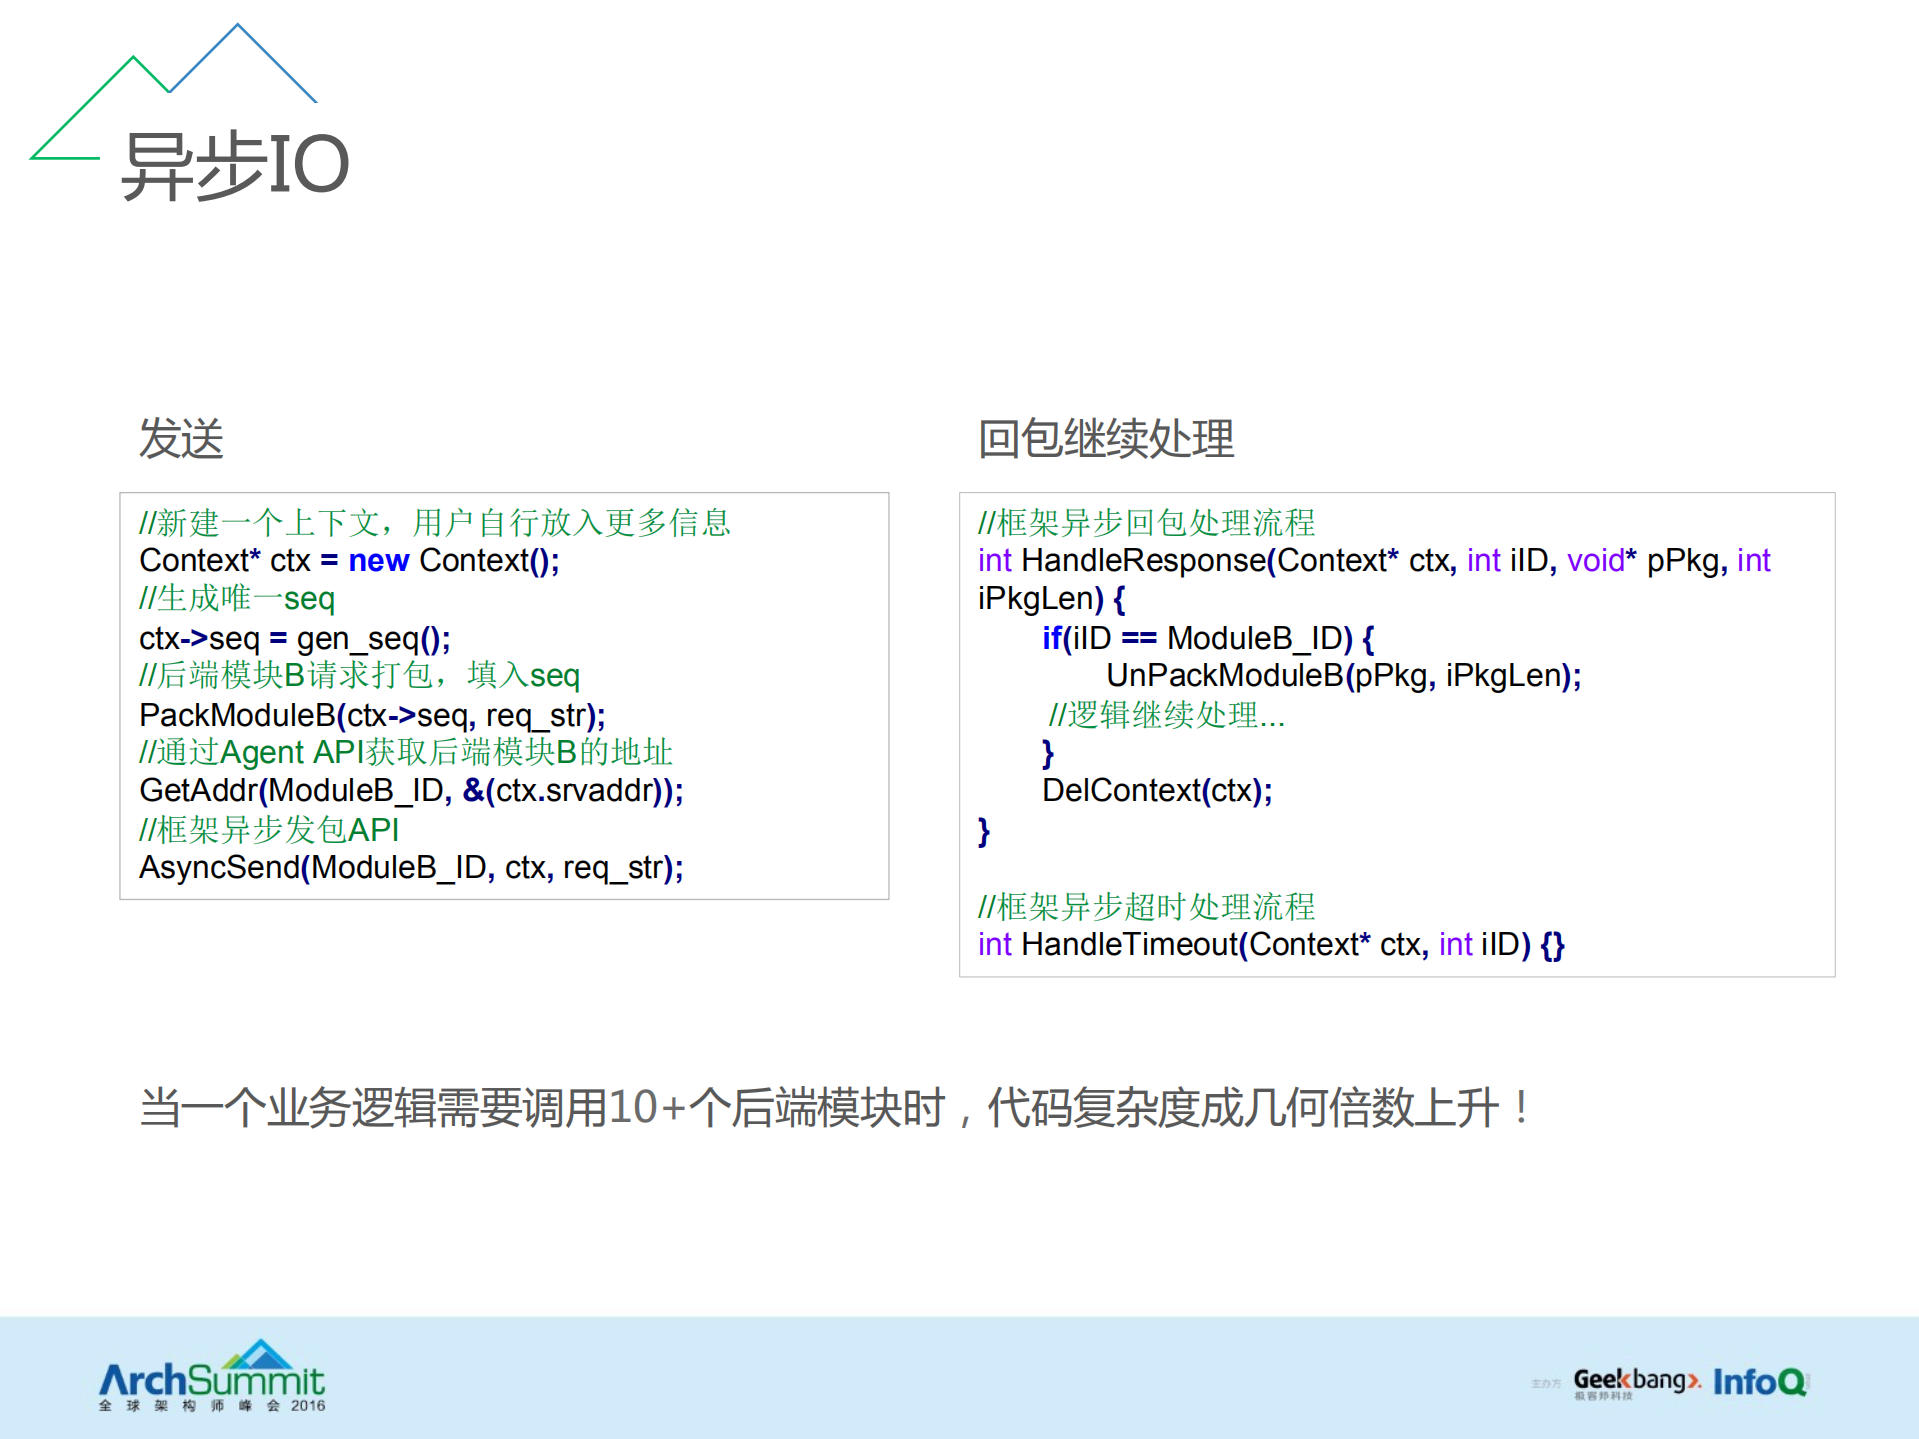
Task: Click the 'if(iID == ModuleB_ID)' statement
Action: pyautogui.click(x=1207, y=638)
